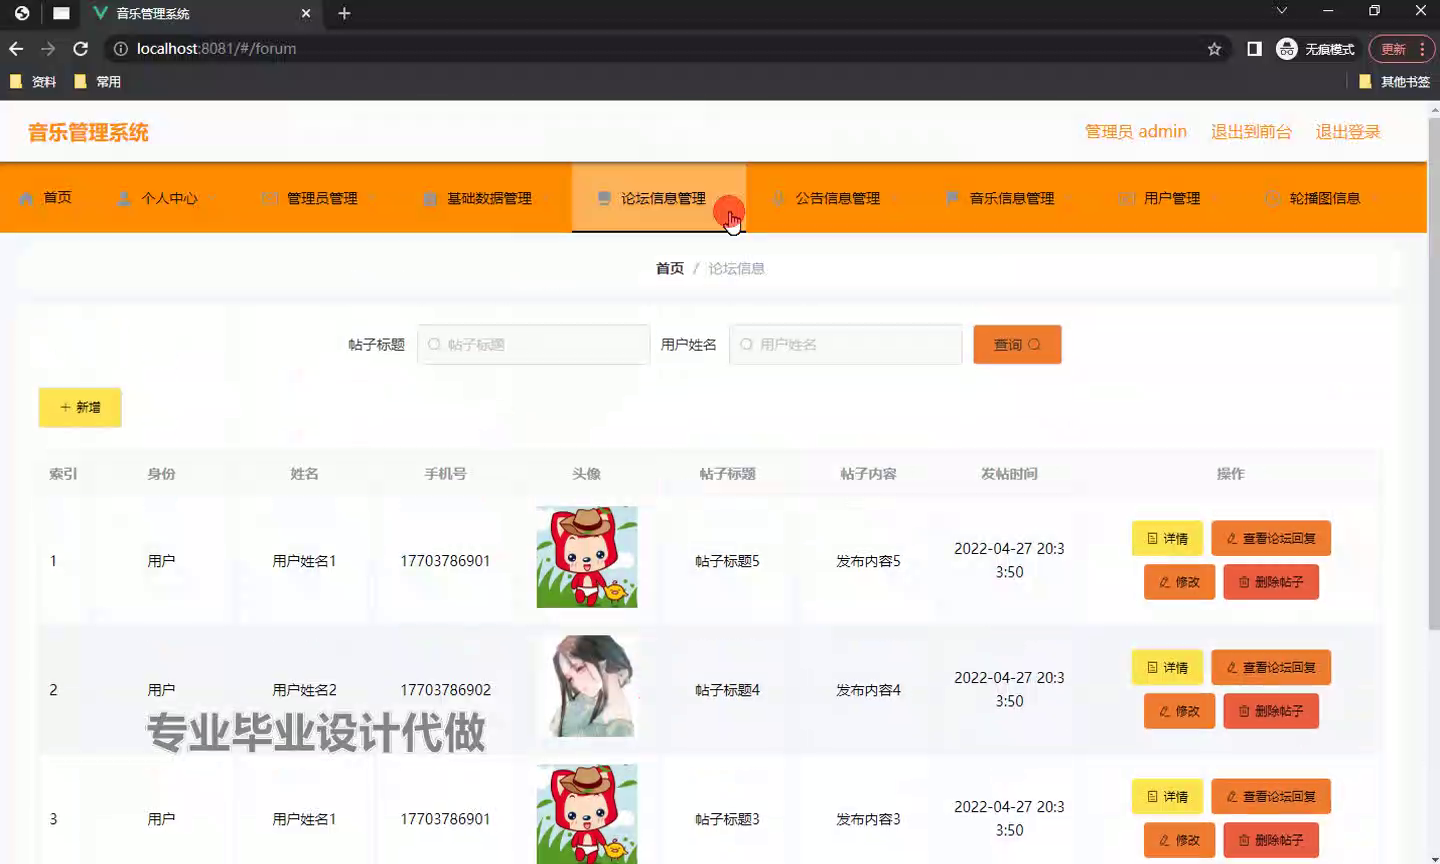This screenshot has width=1440, height=864.
Task: Click the 更新 browser update button
Action: pos(1393,49)
